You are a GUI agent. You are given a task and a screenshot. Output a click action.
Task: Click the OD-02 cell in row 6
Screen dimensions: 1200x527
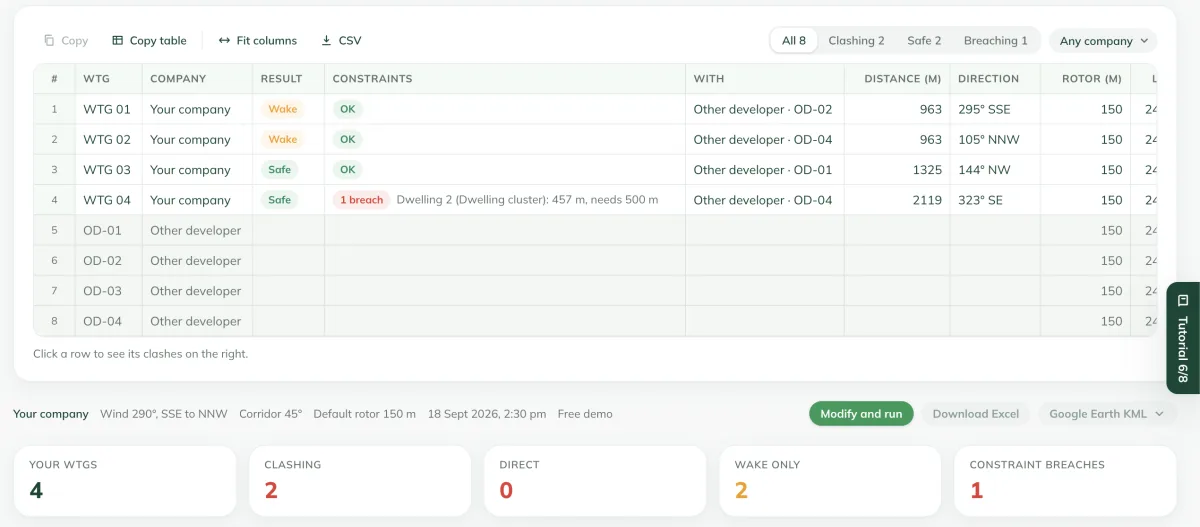[x=109, y=261]
